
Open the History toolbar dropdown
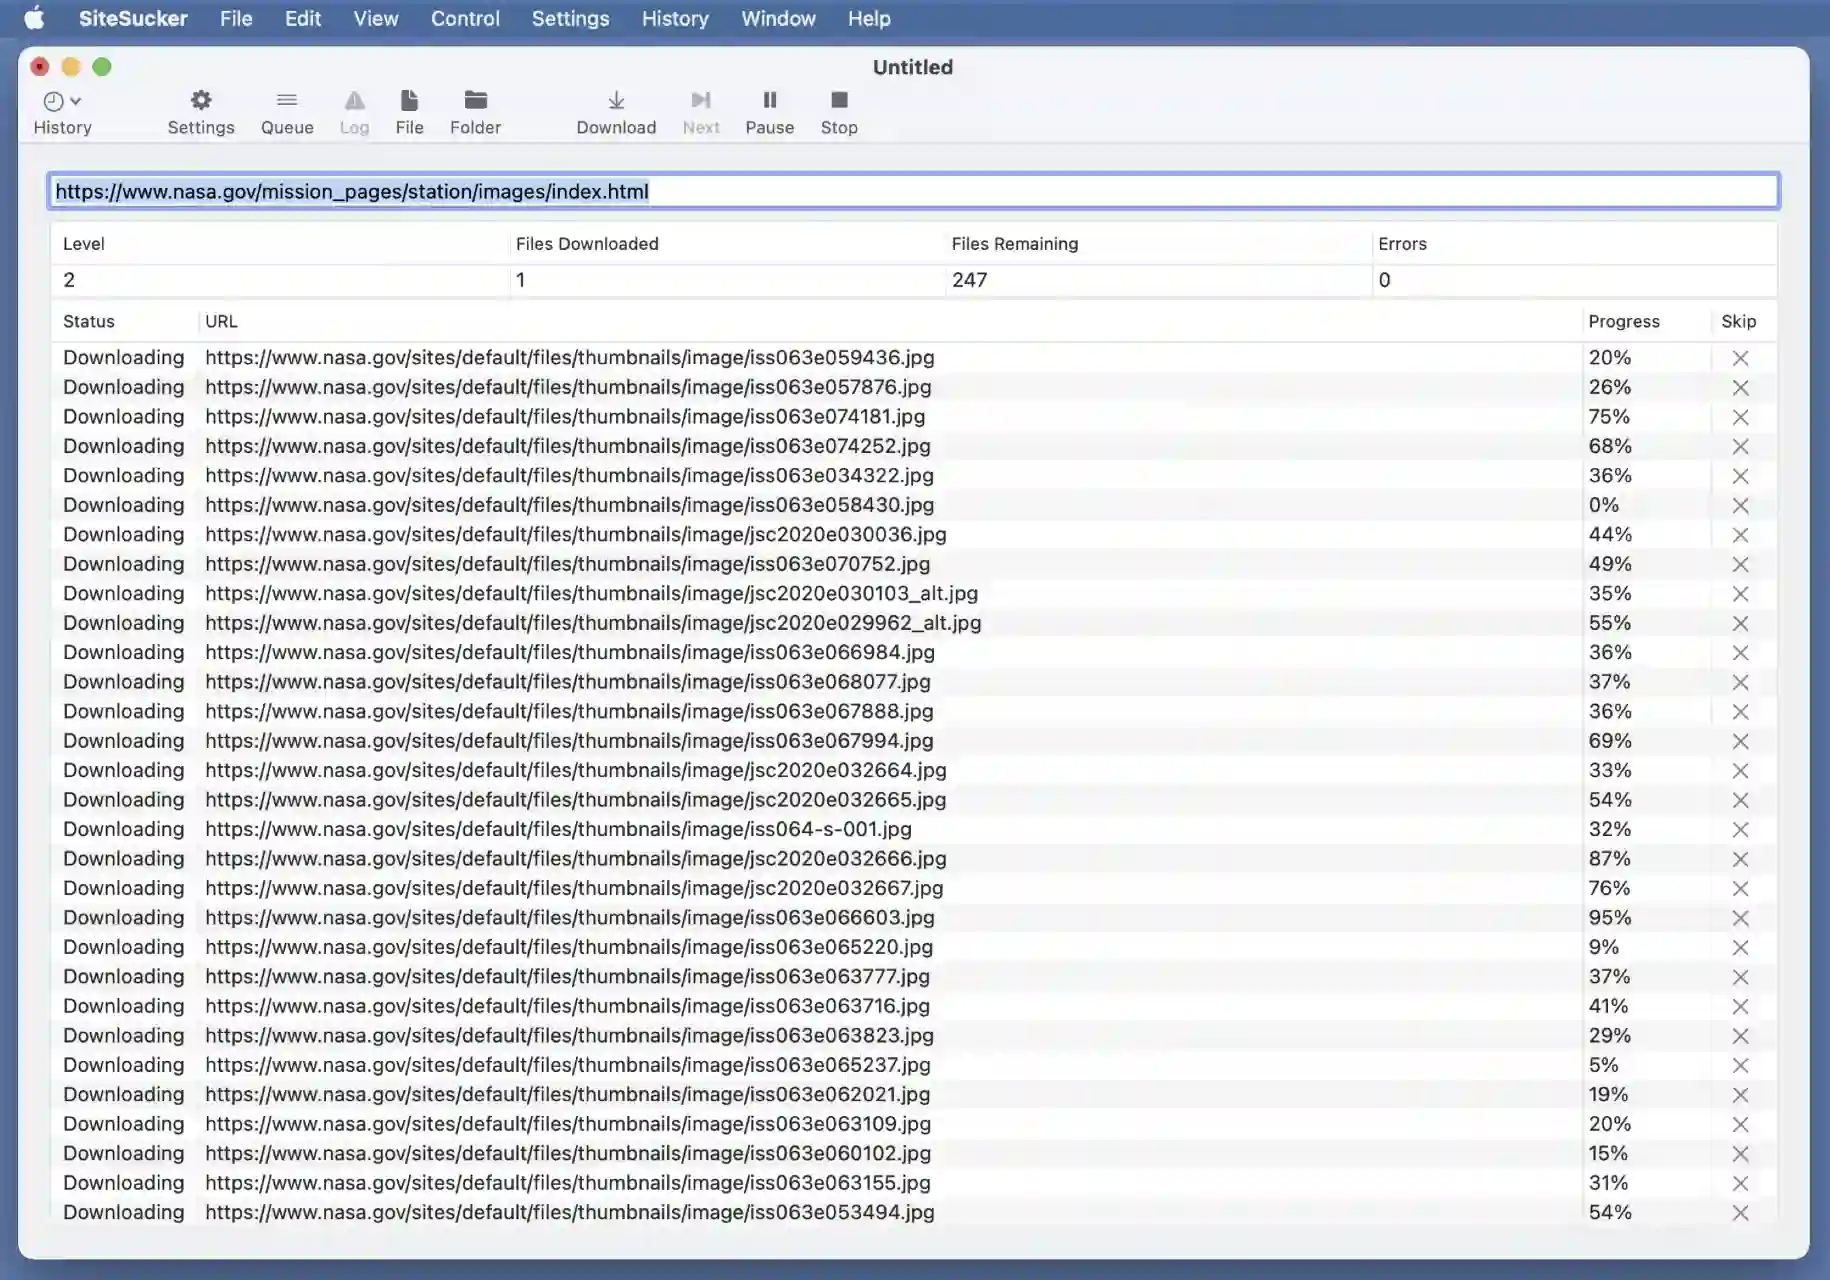(62, 112)
